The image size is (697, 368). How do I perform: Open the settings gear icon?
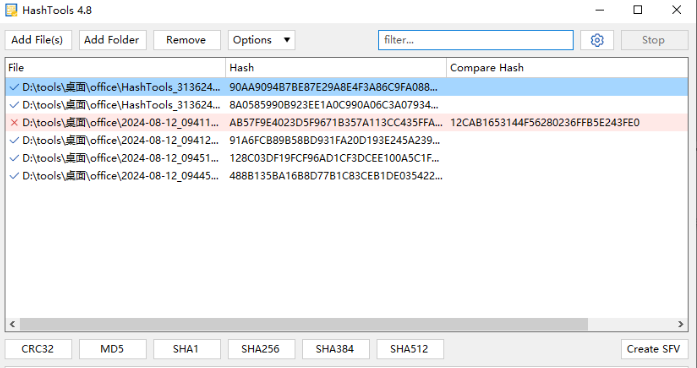(x=597, y=40)
